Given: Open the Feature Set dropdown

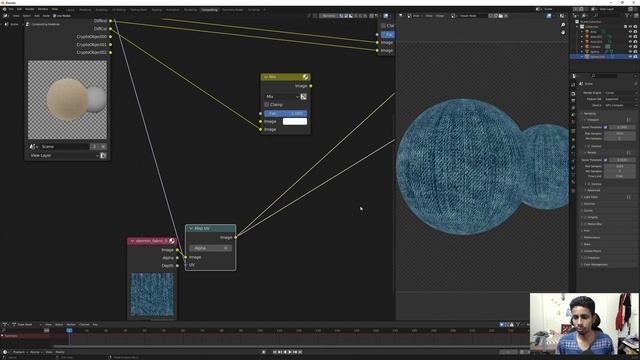Looking at the screenshot, I should coord(620,99).
